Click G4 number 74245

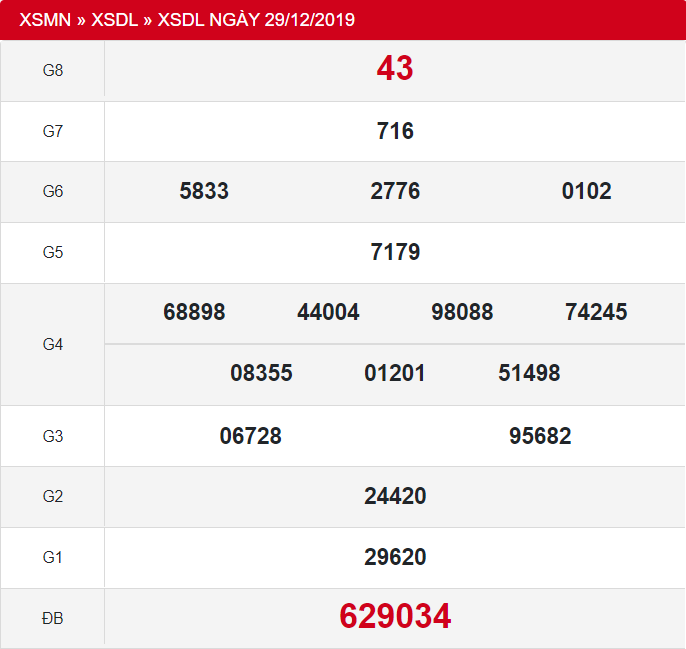click(x=596, y=313)
